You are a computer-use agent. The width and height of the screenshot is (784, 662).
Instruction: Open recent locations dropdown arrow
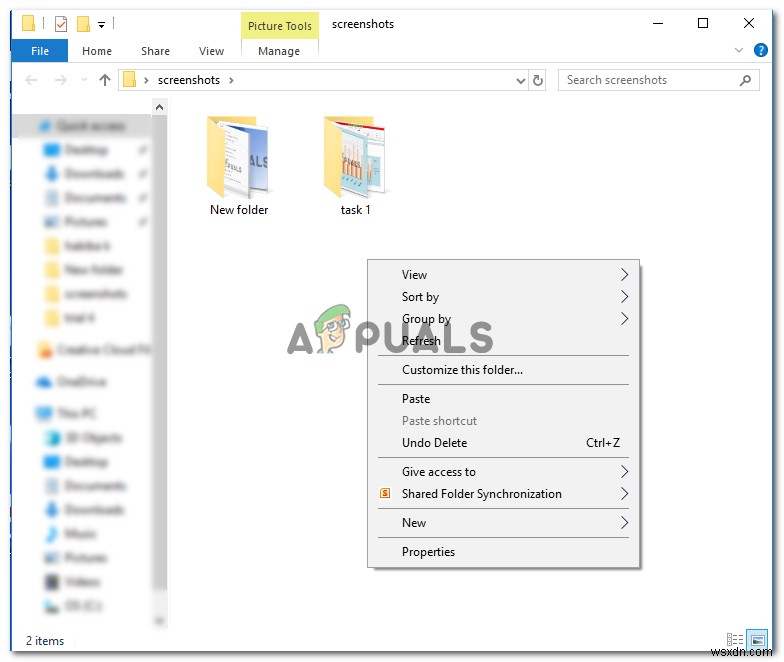84,80
